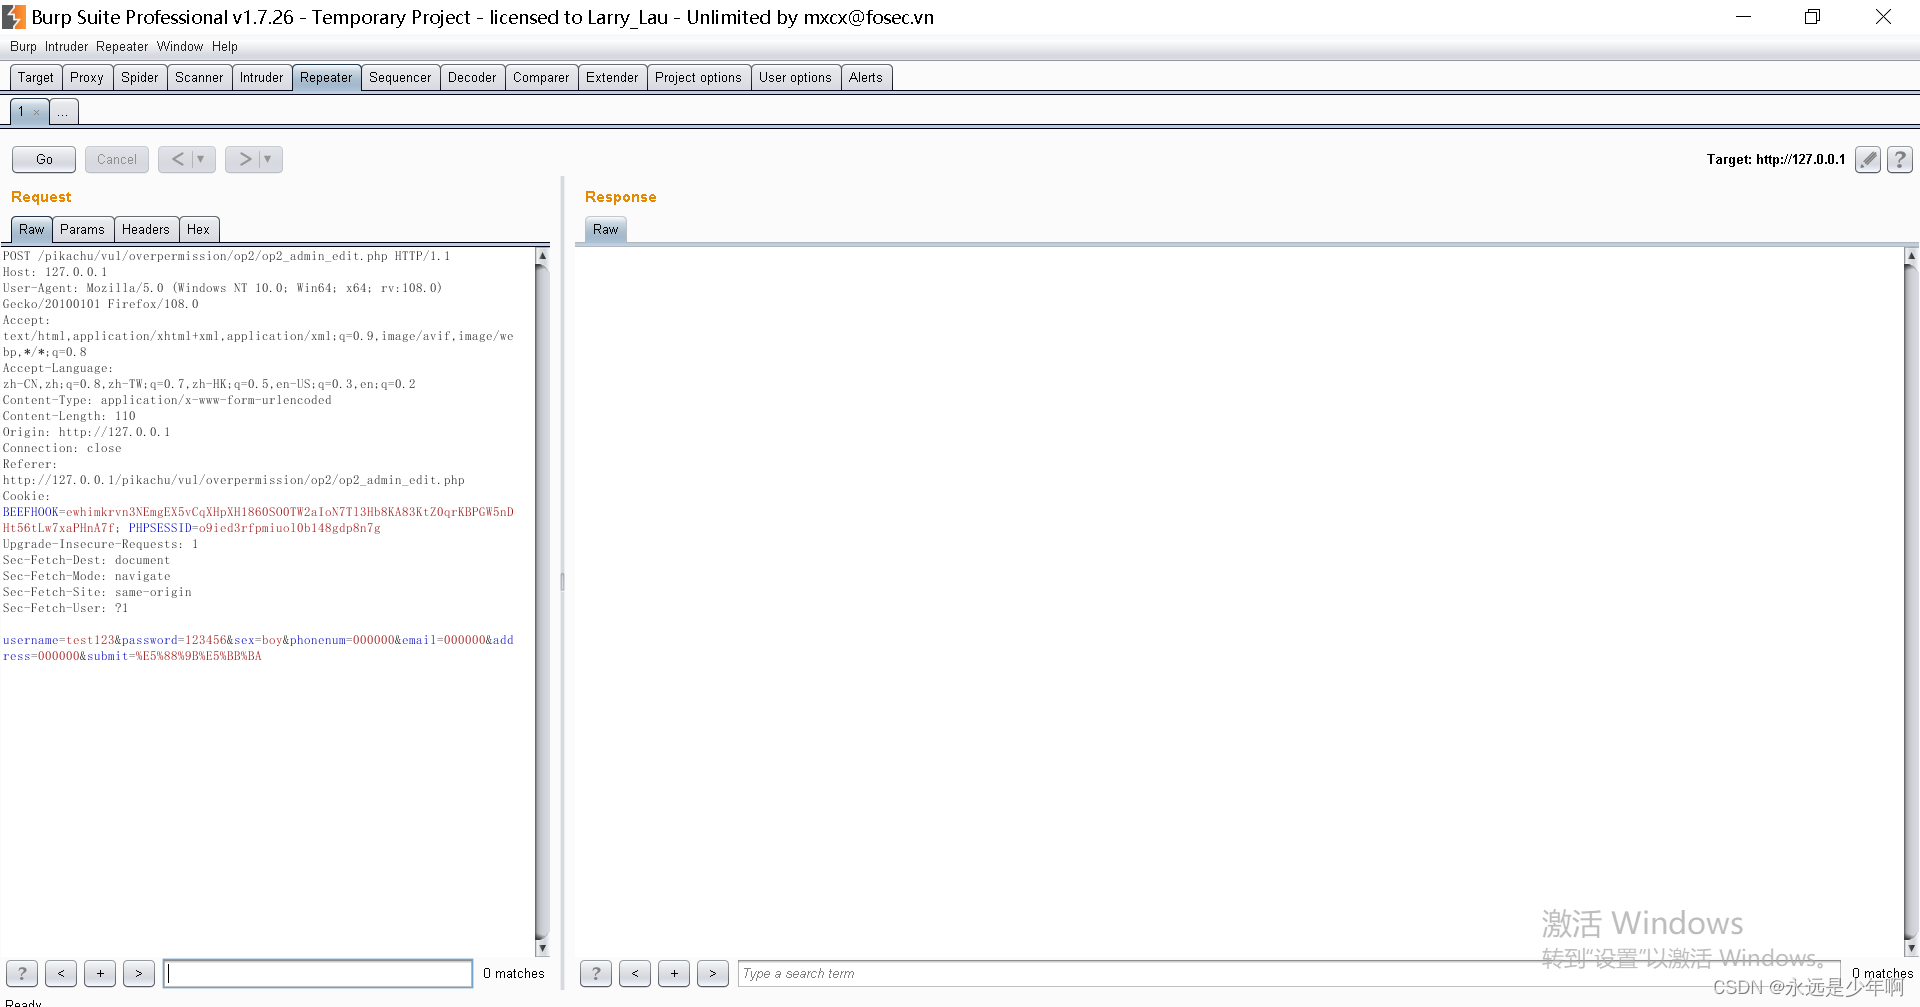Viewport: 1920px width, 1007px height.
Task: Find next match in response search
Action: (x=713, y=973)
